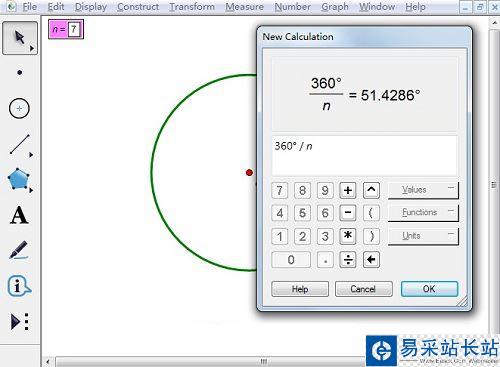Screen dimensions: 500x367
Task: Click the red center point
Action: [x=249, y=172]
